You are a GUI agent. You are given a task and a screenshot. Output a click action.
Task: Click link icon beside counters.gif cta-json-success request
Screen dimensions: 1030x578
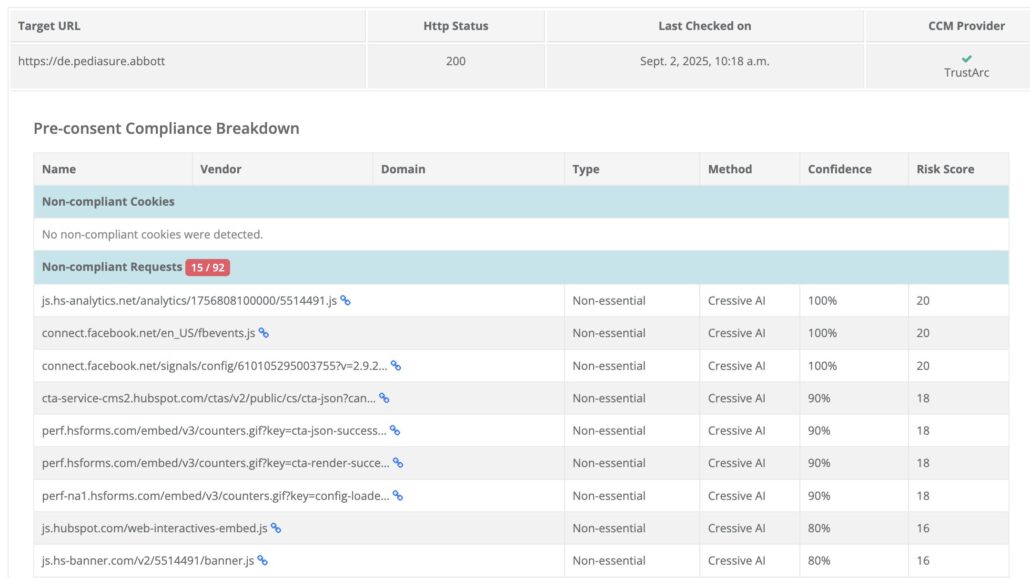pos(395,431)
